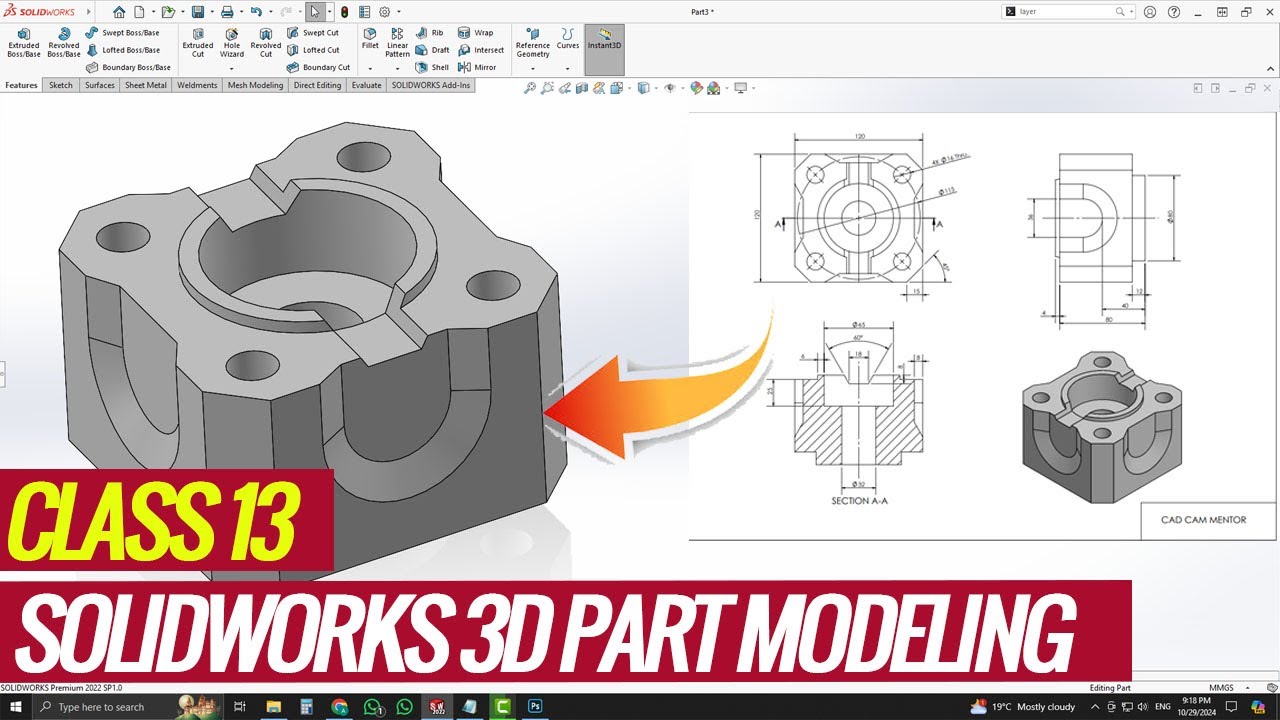Open the Section View tool

[582, 88]
